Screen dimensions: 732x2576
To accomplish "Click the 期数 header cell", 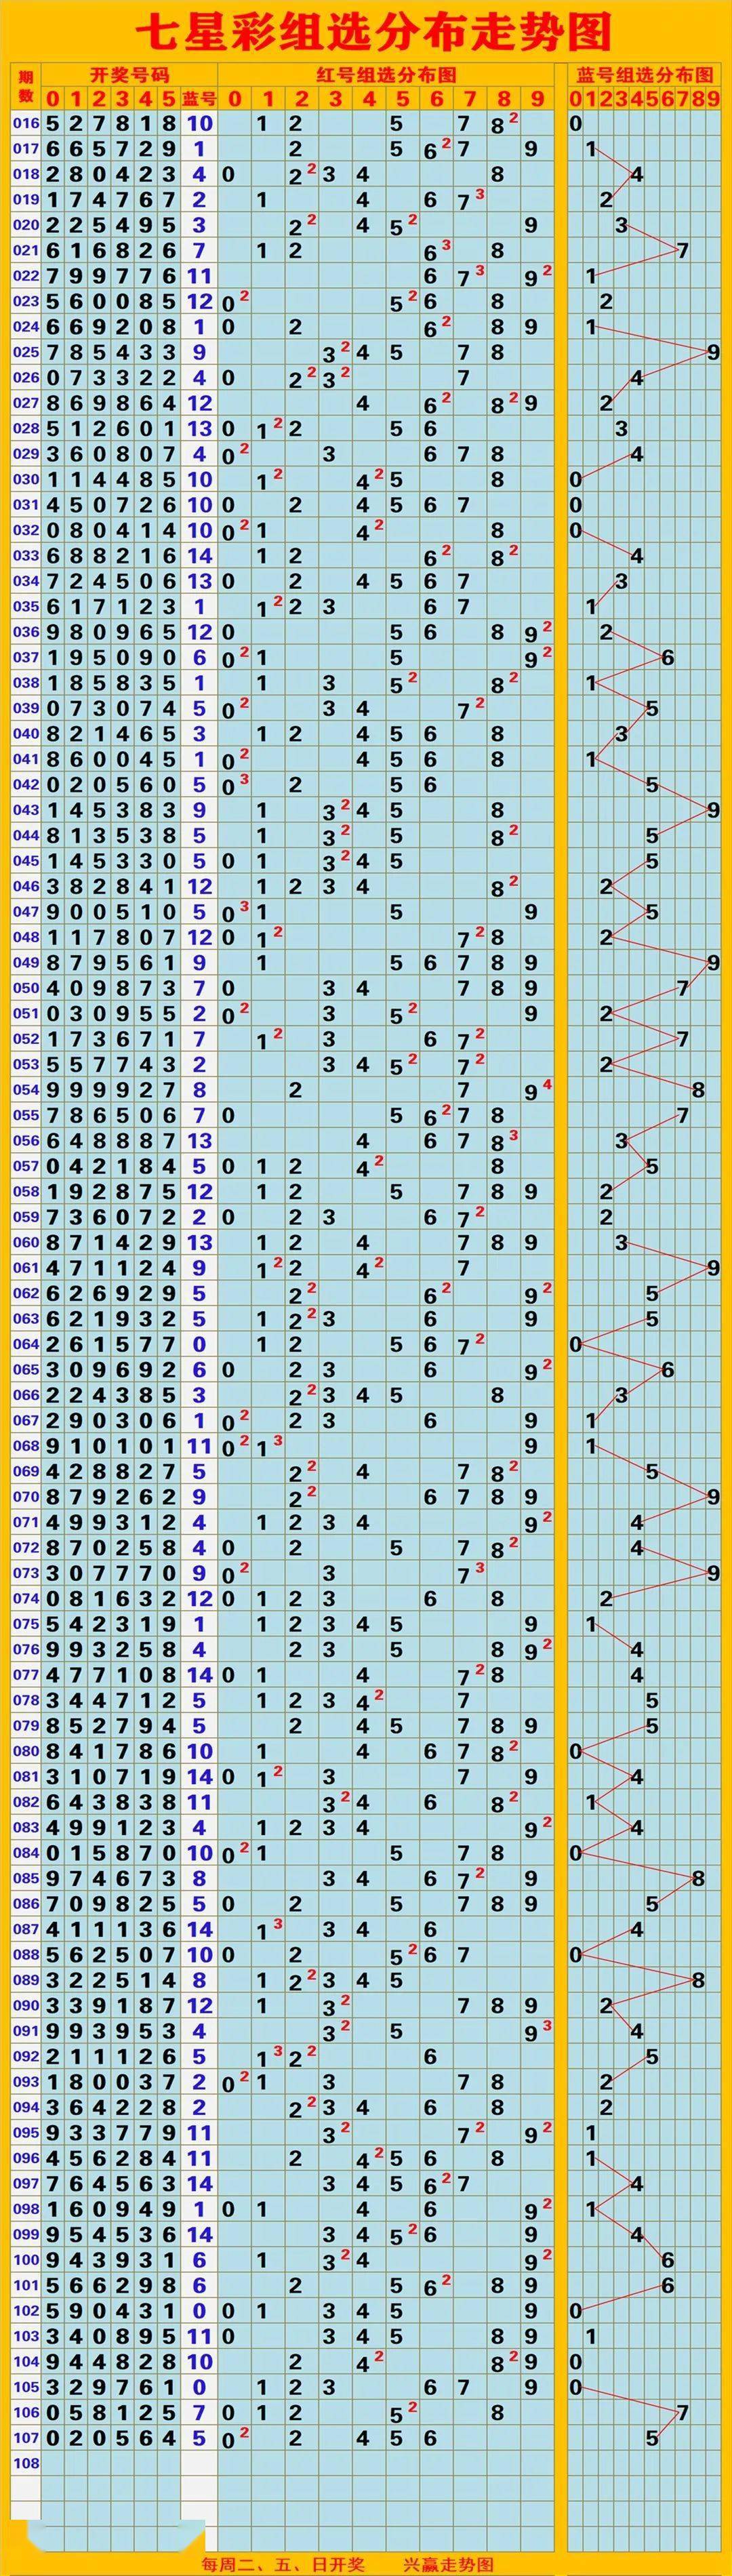I will coord(26,87).
